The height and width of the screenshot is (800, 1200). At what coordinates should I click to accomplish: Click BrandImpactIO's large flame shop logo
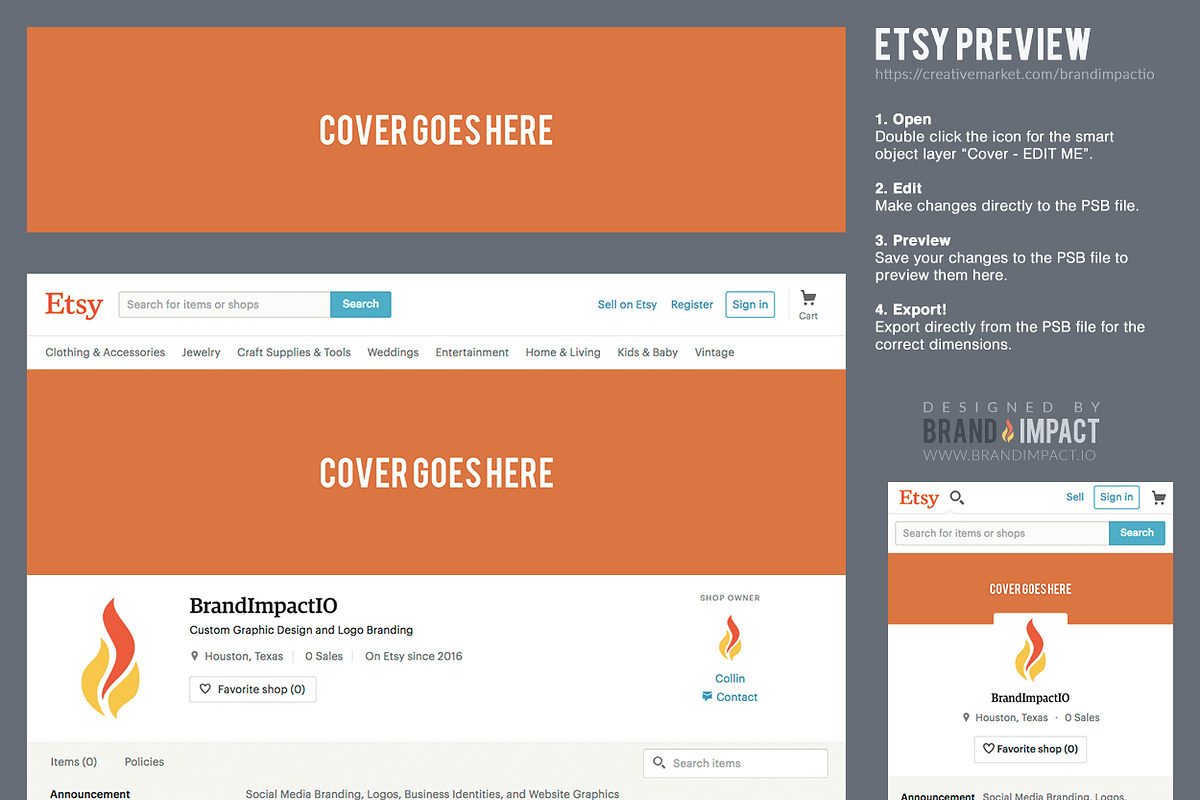coord(110,657)
